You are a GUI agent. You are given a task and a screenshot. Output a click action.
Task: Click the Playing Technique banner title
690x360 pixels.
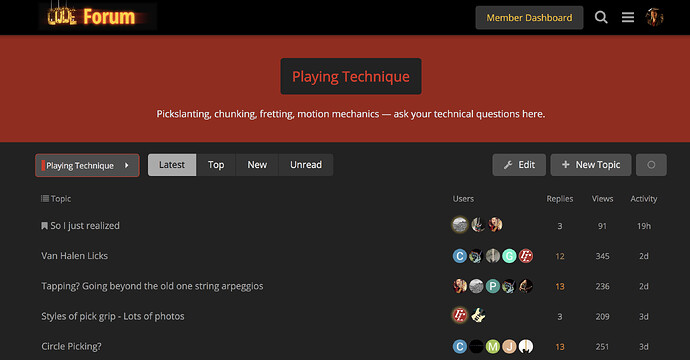351,76
